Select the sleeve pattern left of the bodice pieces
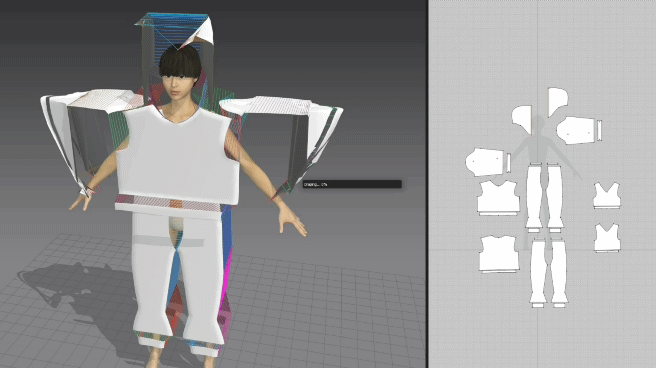The width and height of the screenshot is (656, 368). pyautogui.click(x=484, y=161)
